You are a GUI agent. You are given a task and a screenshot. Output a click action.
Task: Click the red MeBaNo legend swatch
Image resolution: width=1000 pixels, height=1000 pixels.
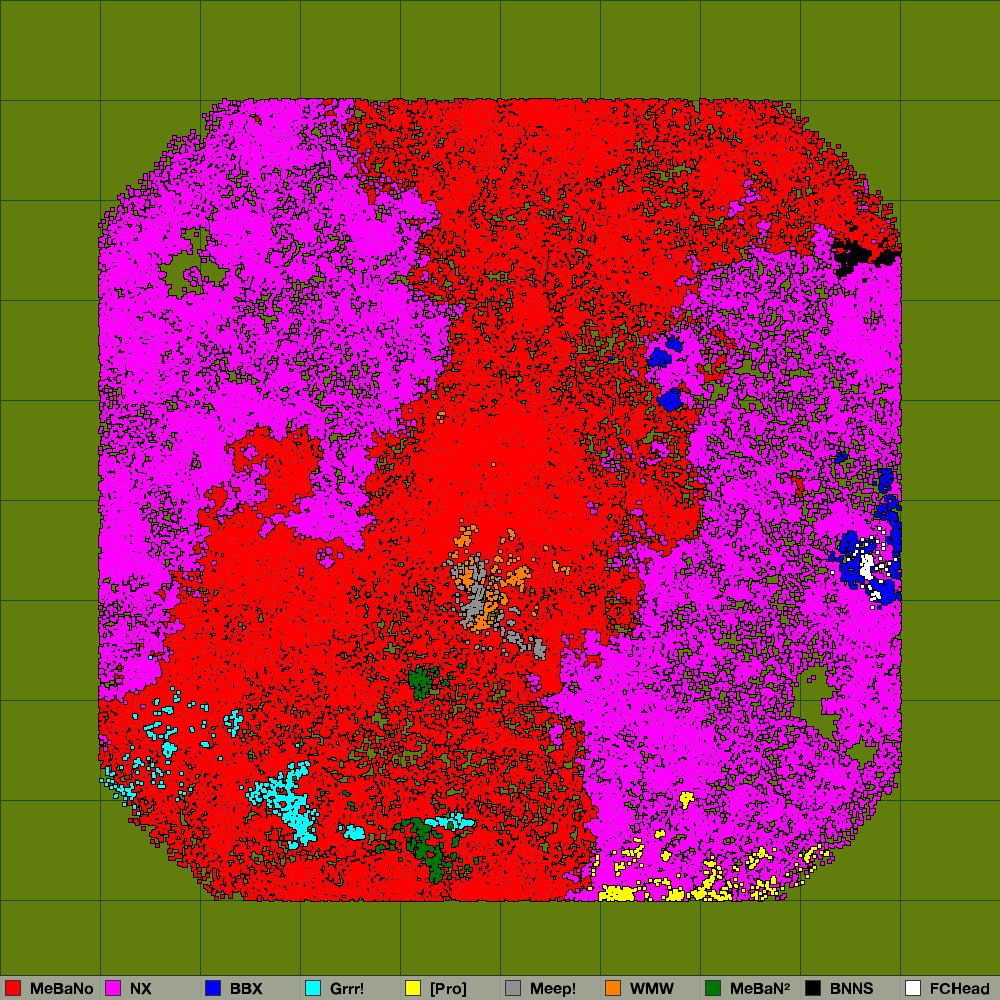13,988
